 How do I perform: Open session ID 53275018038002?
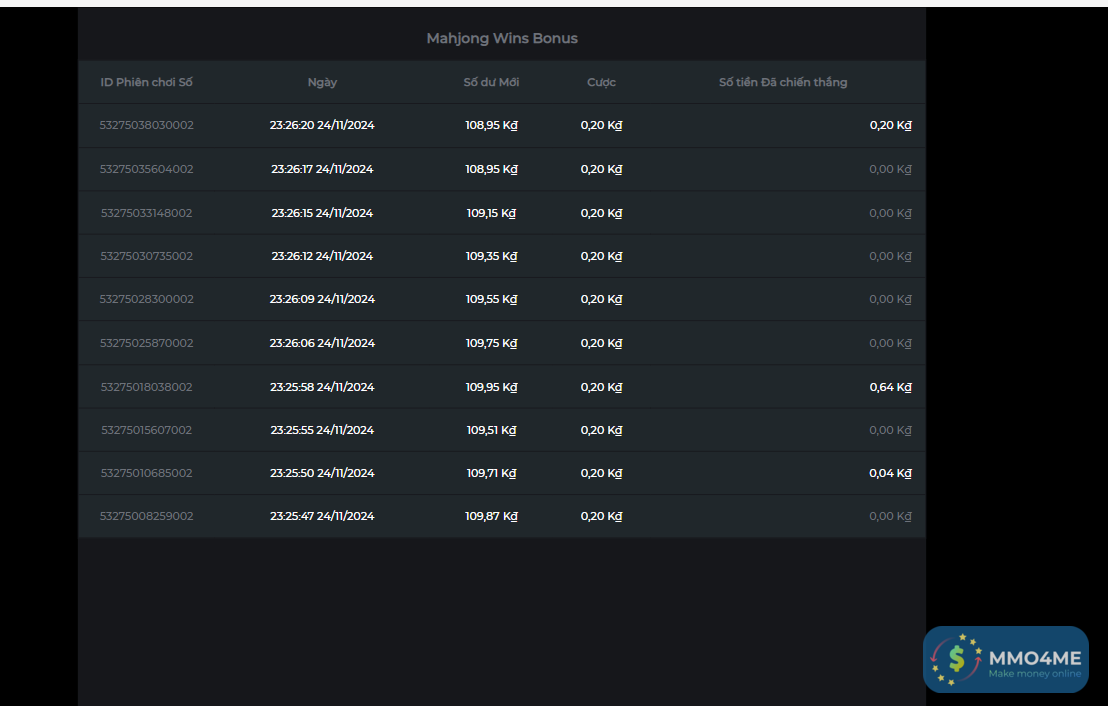click(x=146, y=387)
